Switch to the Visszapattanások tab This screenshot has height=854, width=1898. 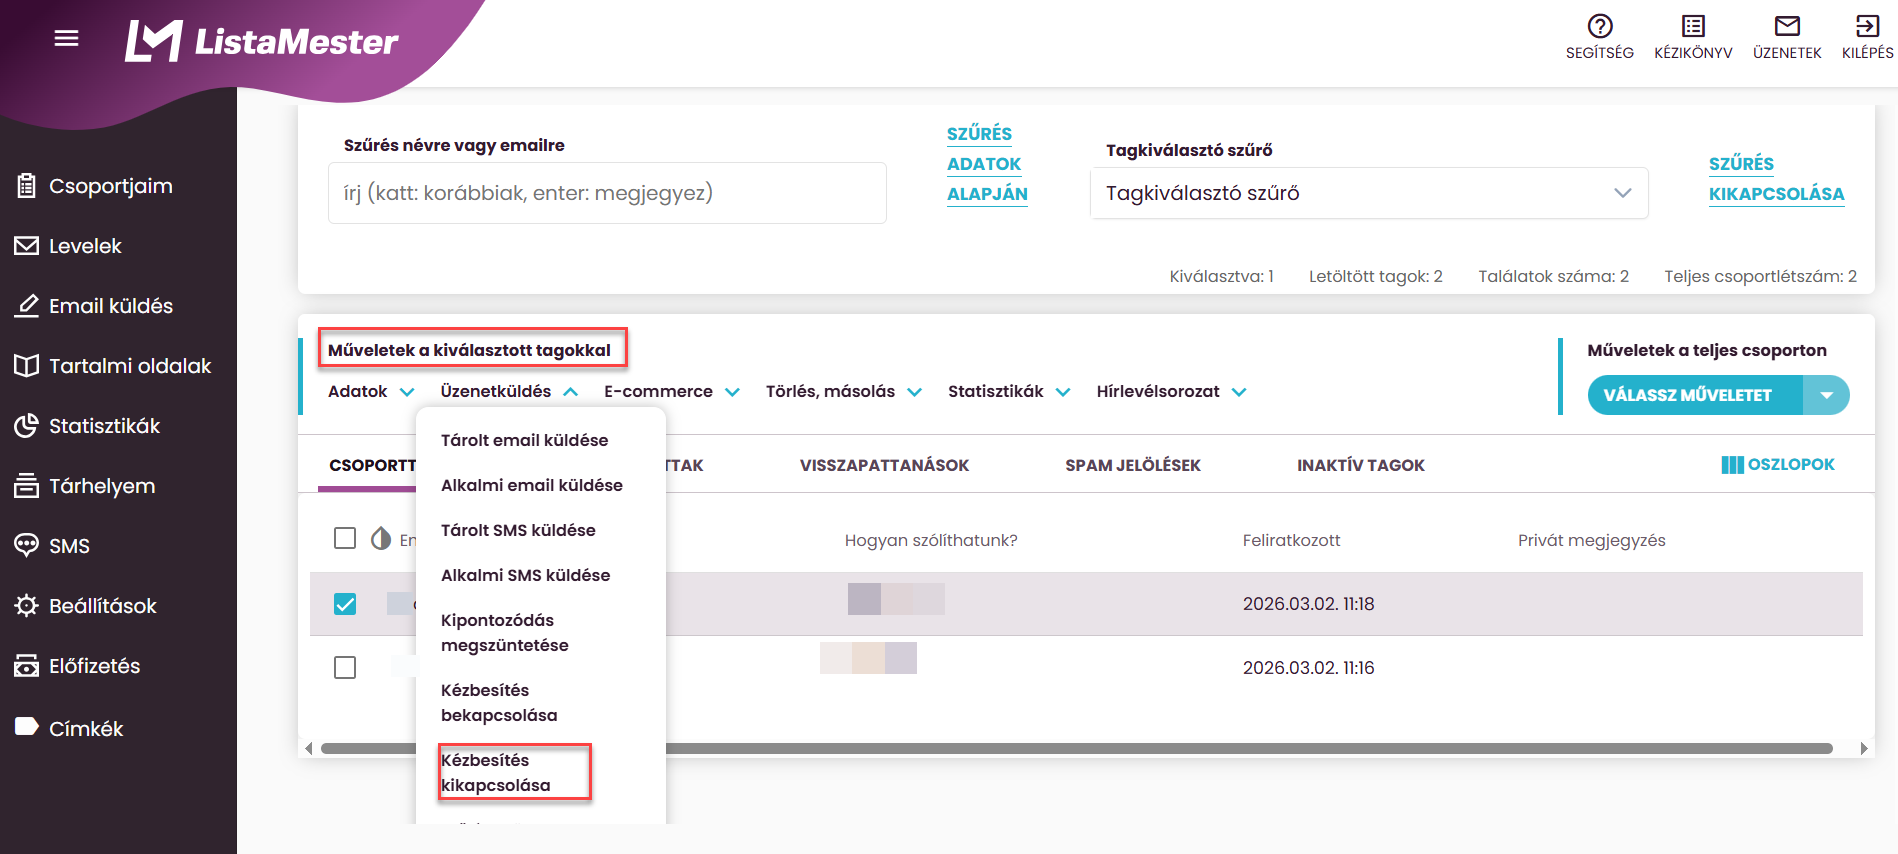click(884, 465)
